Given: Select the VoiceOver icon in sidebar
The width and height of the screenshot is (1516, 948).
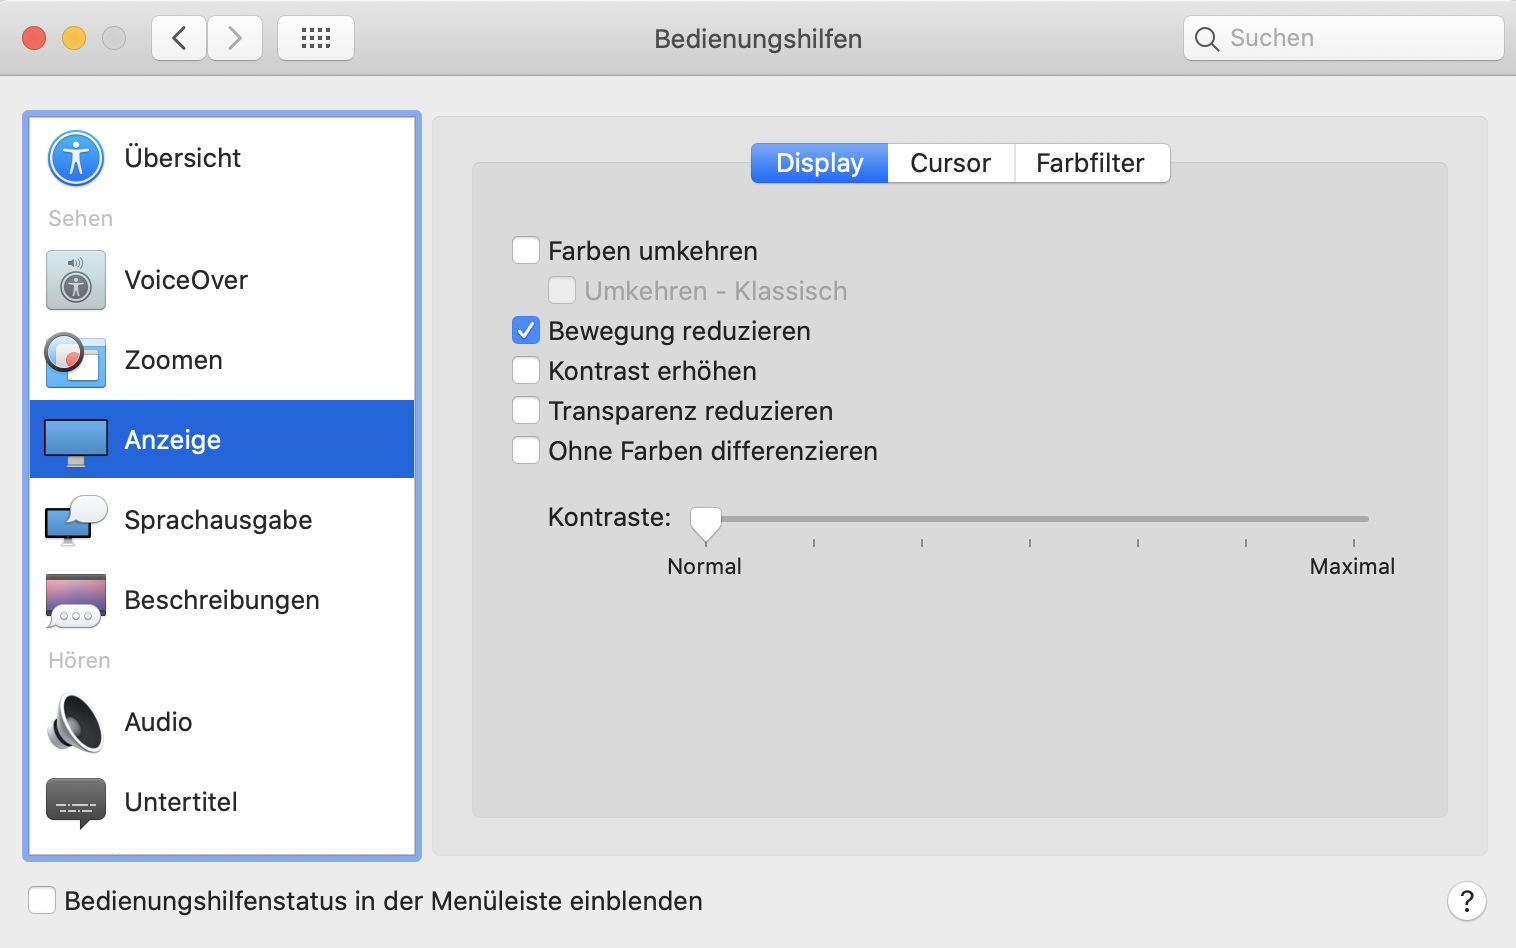Looking at the screenshot, I should pos(76,280).
